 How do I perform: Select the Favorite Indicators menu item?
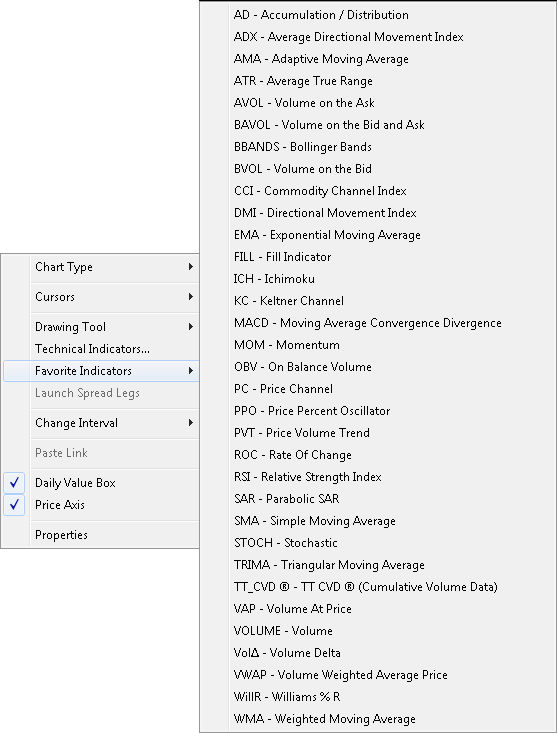point(101,371)
